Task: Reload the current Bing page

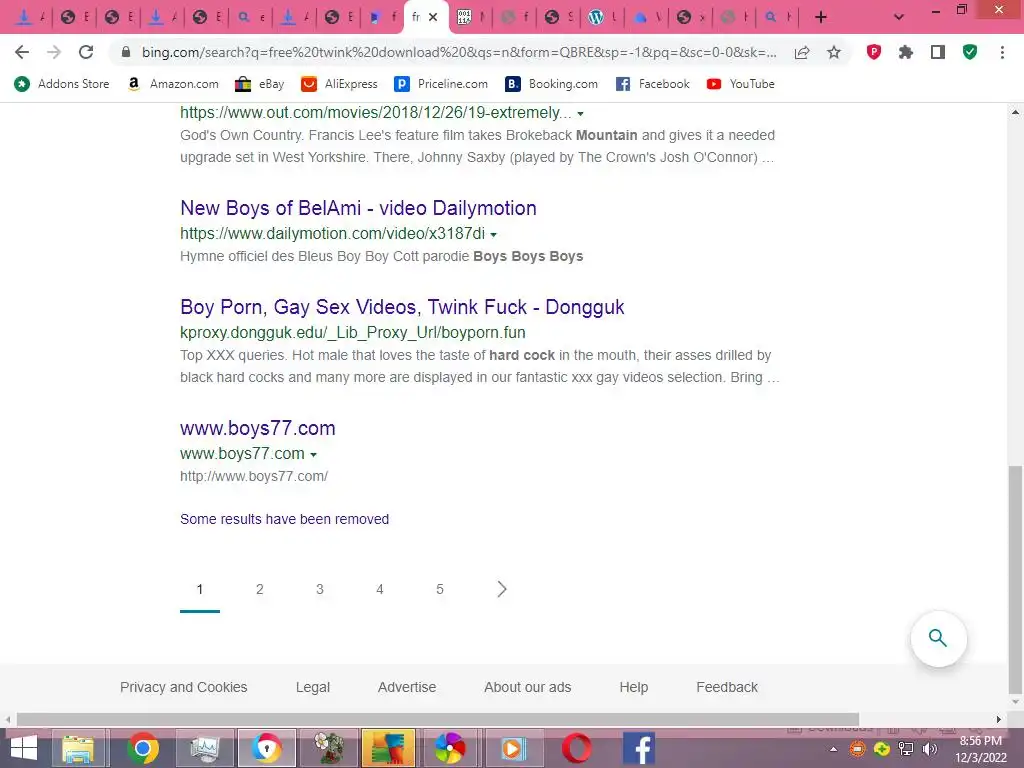Action: (86, 52)
